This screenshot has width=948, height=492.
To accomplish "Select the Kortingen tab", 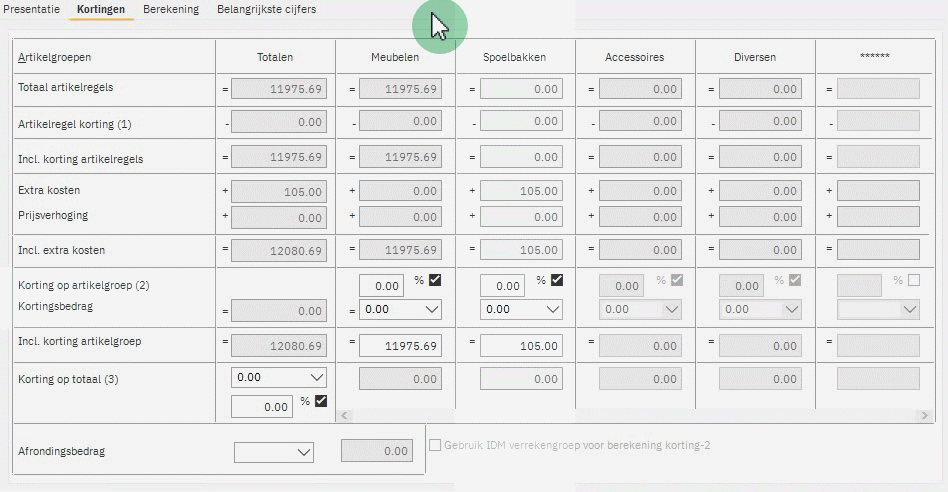I will pos(101,9).
